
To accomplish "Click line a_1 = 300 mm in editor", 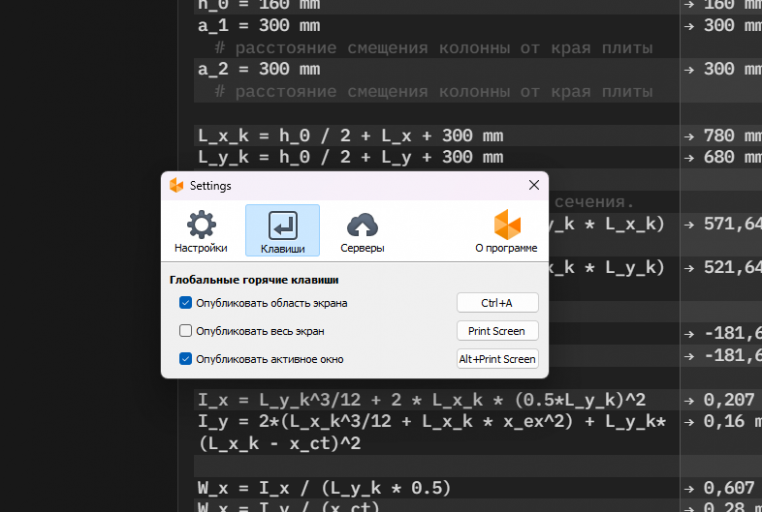I will 259,26.
